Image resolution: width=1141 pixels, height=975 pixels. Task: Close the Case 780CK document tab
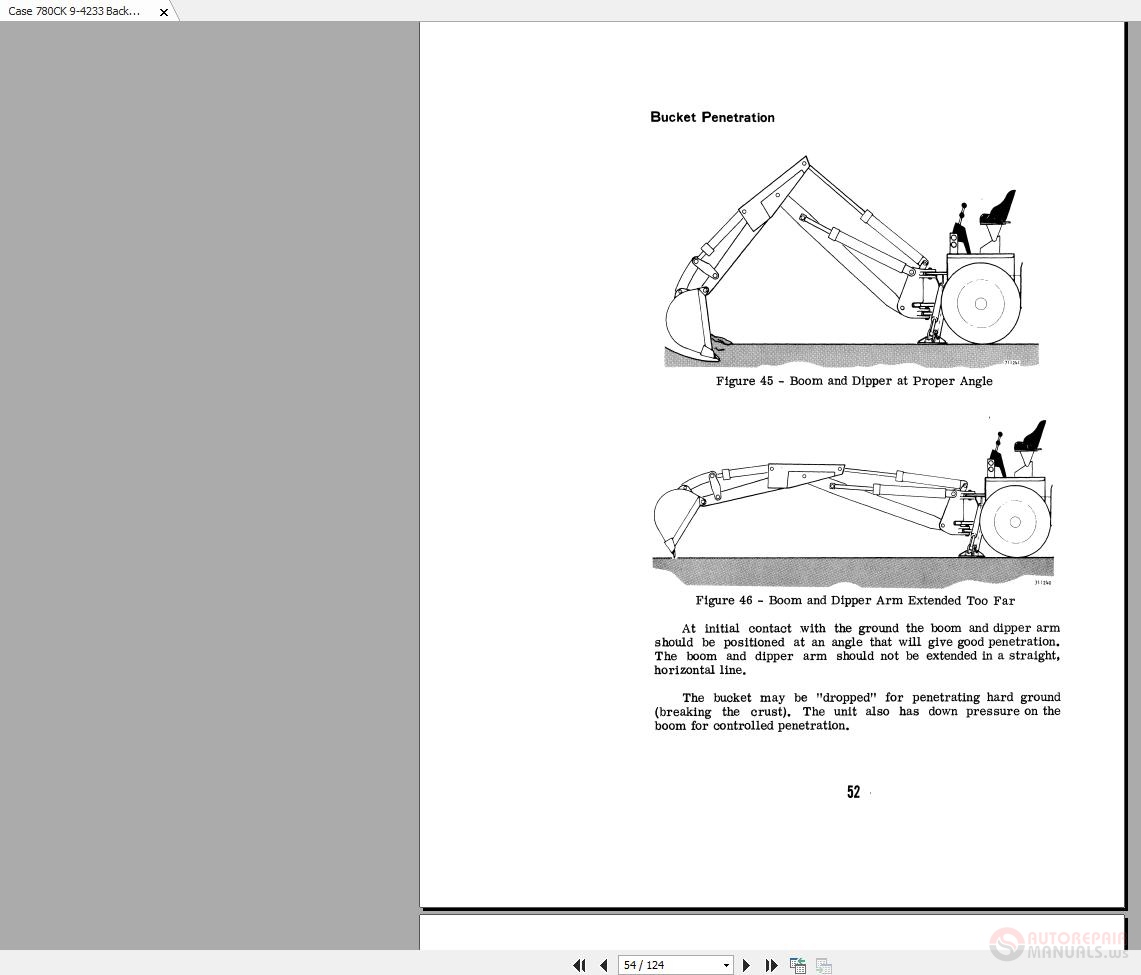tap(163, 12)
